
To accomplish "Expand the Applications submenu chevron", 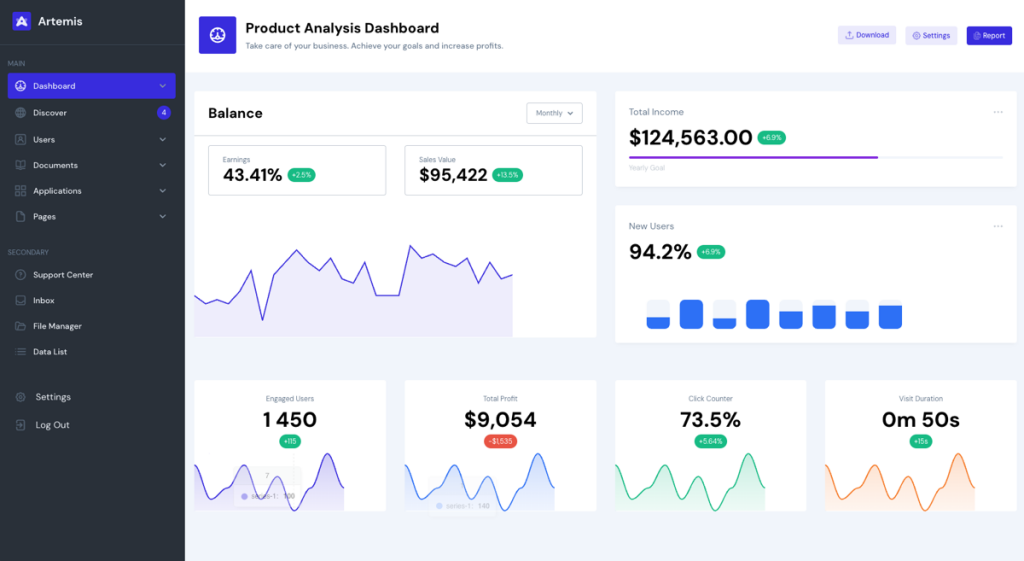I will (x=163, y=191).
